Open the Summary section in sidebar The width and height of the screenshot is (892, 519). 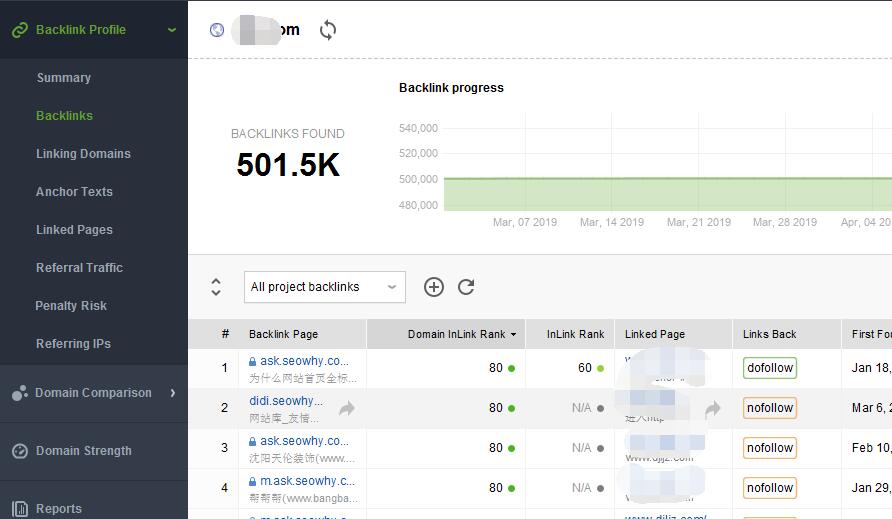64,78
